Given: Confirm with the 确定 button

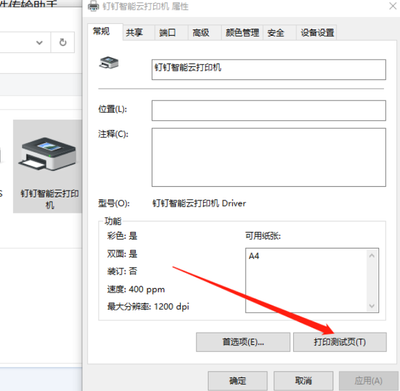Looking at the screenshot, I should tap(238, 380).
